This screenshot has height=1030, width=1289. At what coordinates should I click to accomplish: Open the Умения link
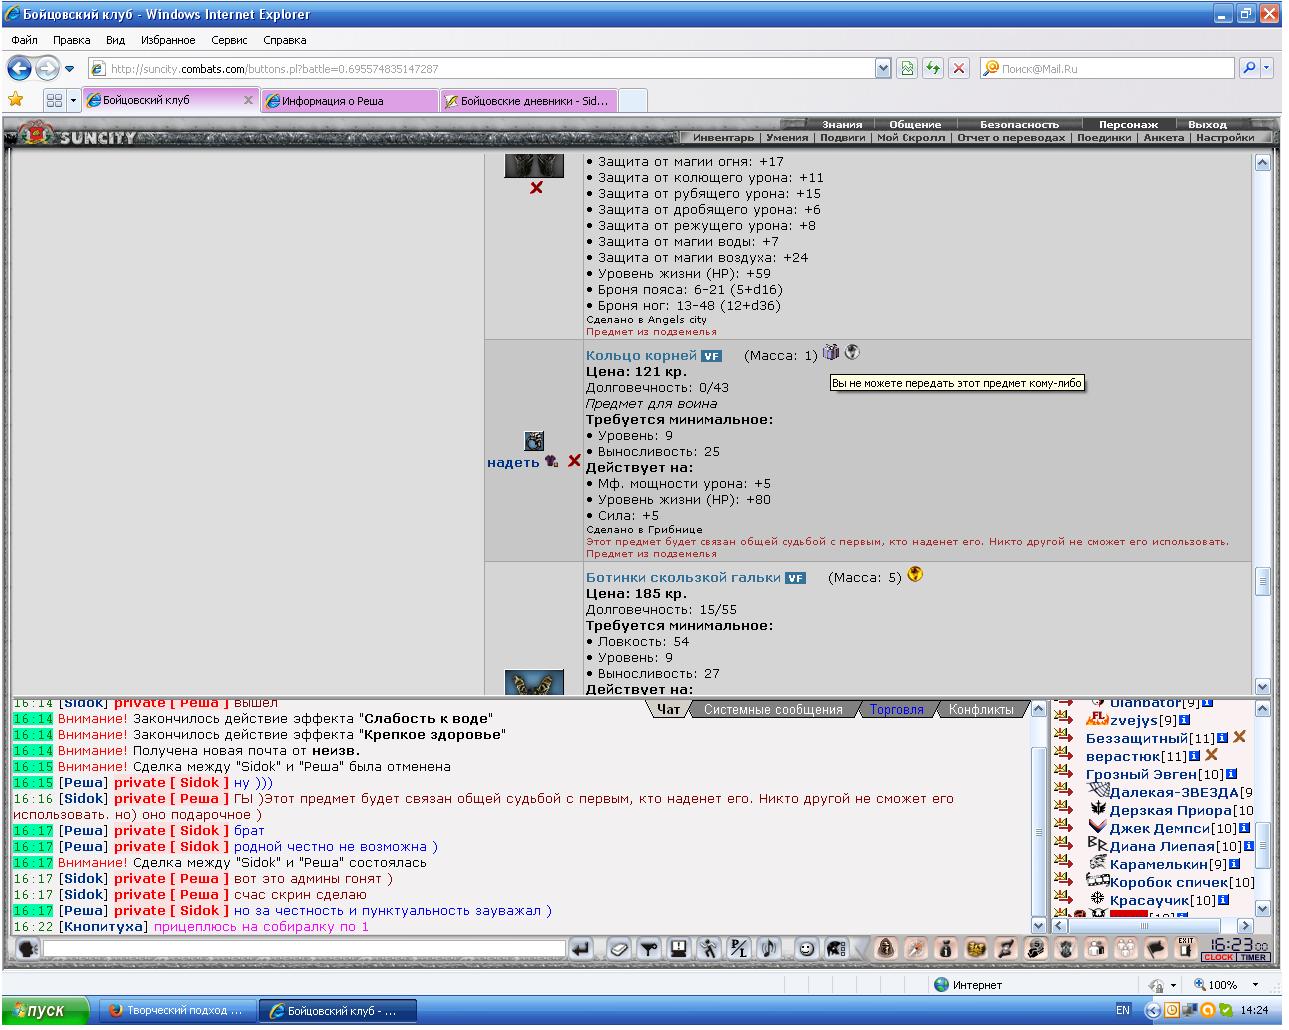click(x=787, y=138)
